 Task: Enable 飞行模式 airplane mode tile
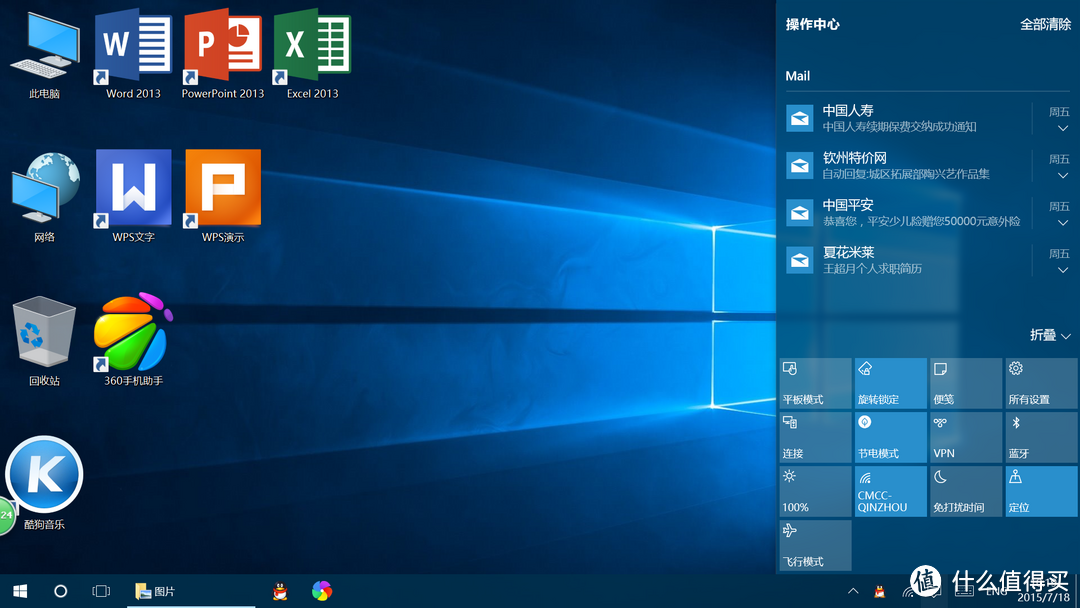(815, 545)
